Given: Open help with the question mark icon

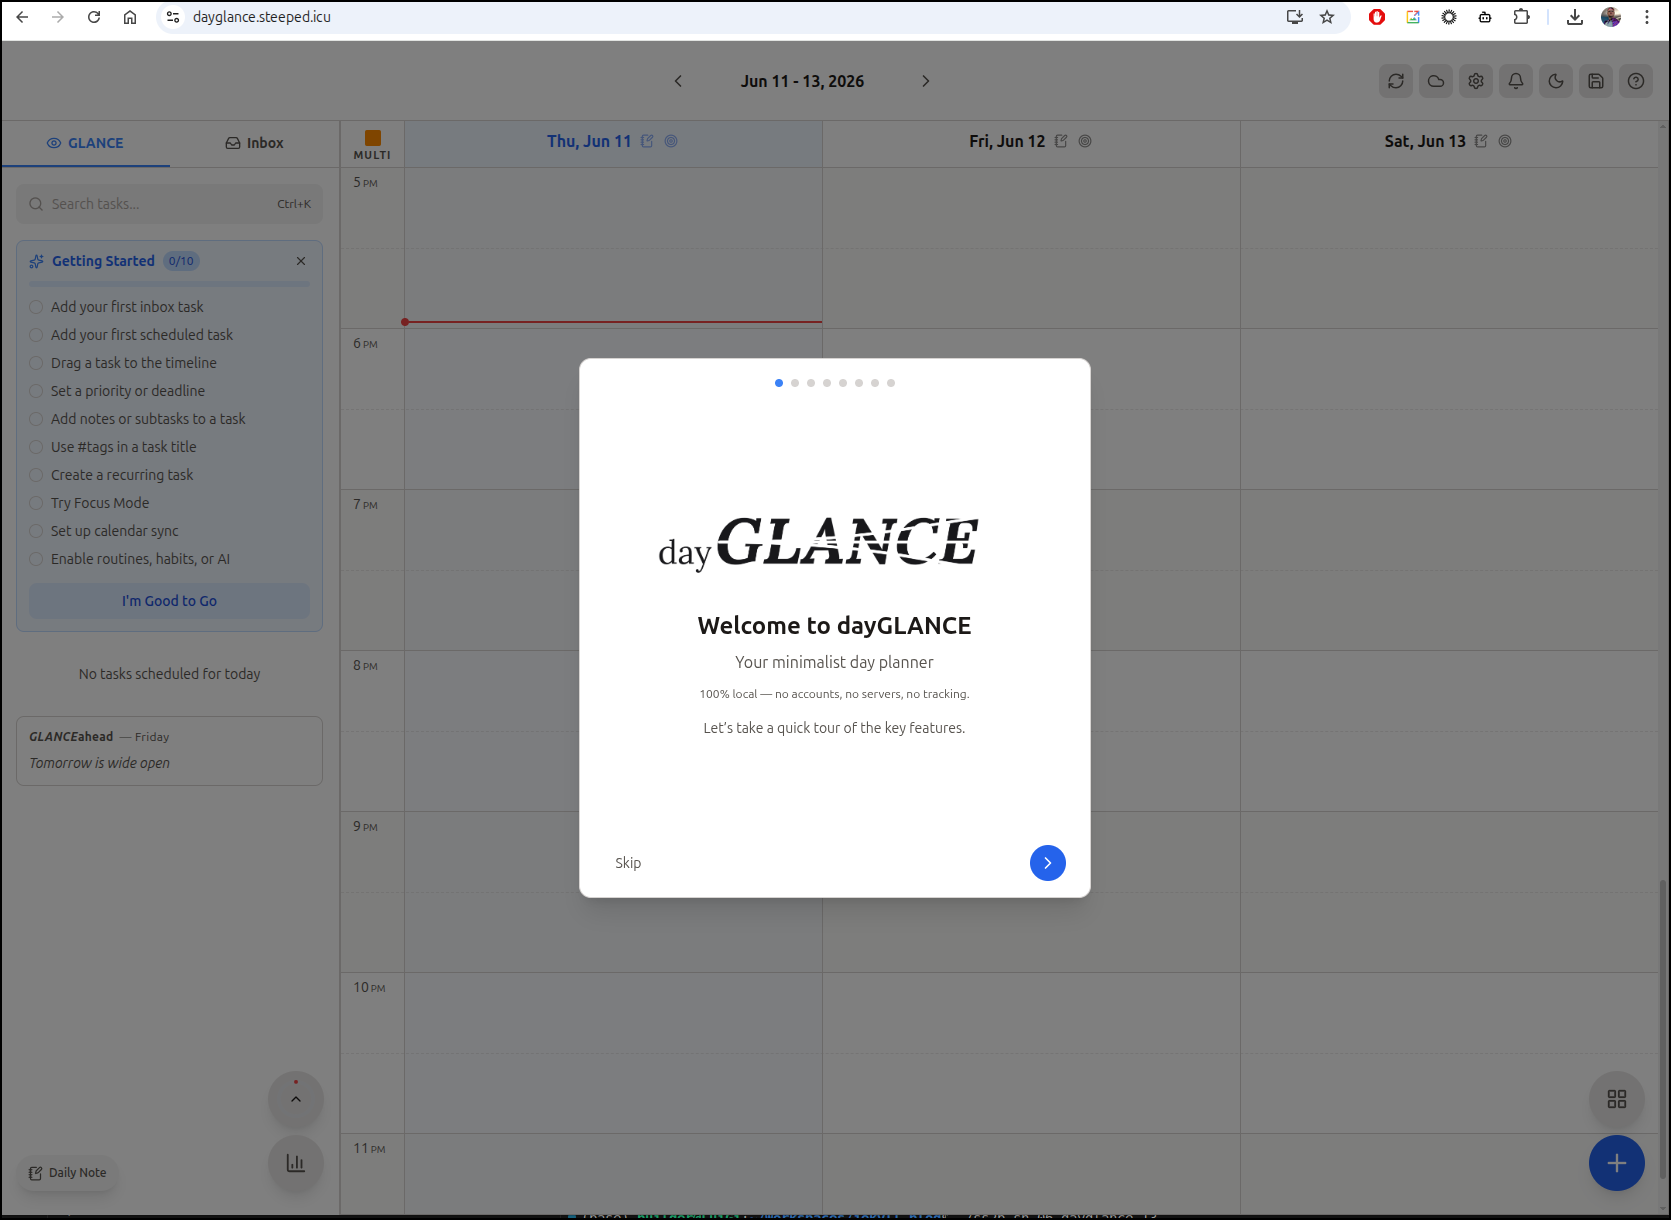Looking at the screenshot, I should (1636, 81).
